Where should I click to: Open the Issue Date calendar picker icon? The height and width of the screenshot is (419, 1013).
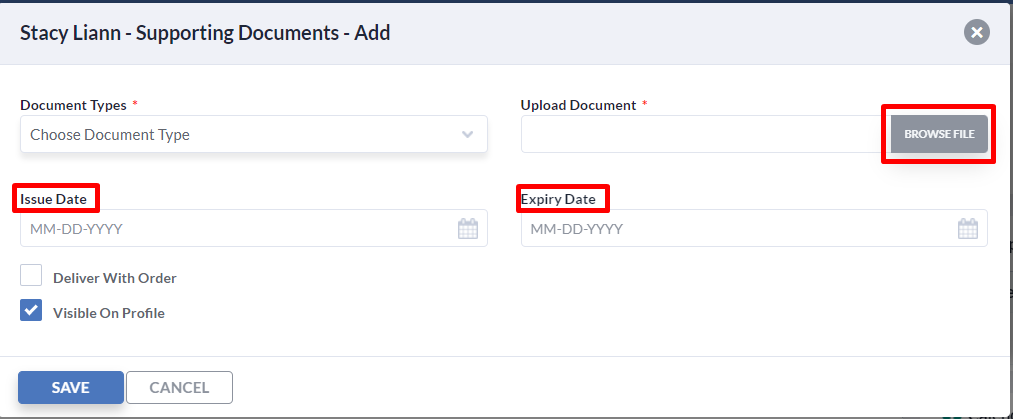coord(468,229)
